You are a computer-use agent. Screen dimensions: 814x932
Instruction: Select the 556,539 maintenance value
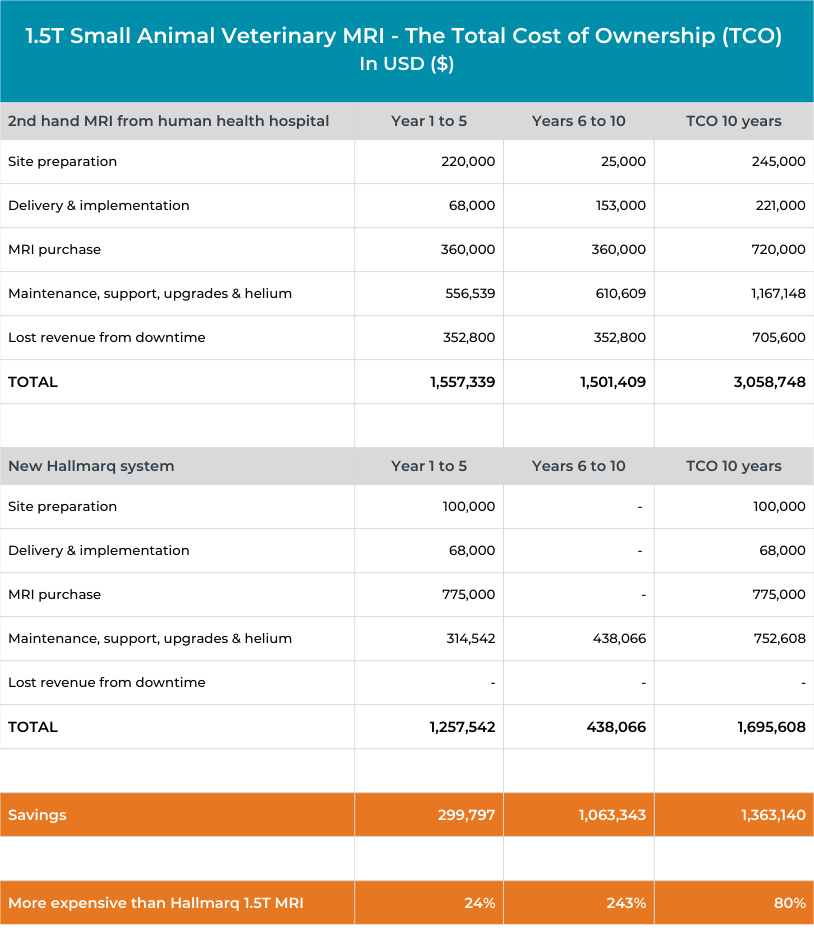470,294
